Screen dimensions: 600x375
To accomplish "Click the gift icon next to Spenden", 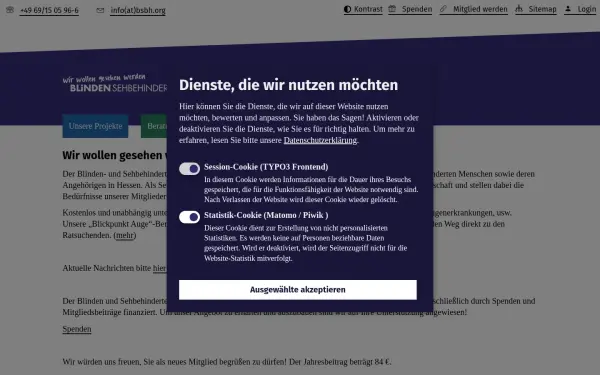I will 392,9.
